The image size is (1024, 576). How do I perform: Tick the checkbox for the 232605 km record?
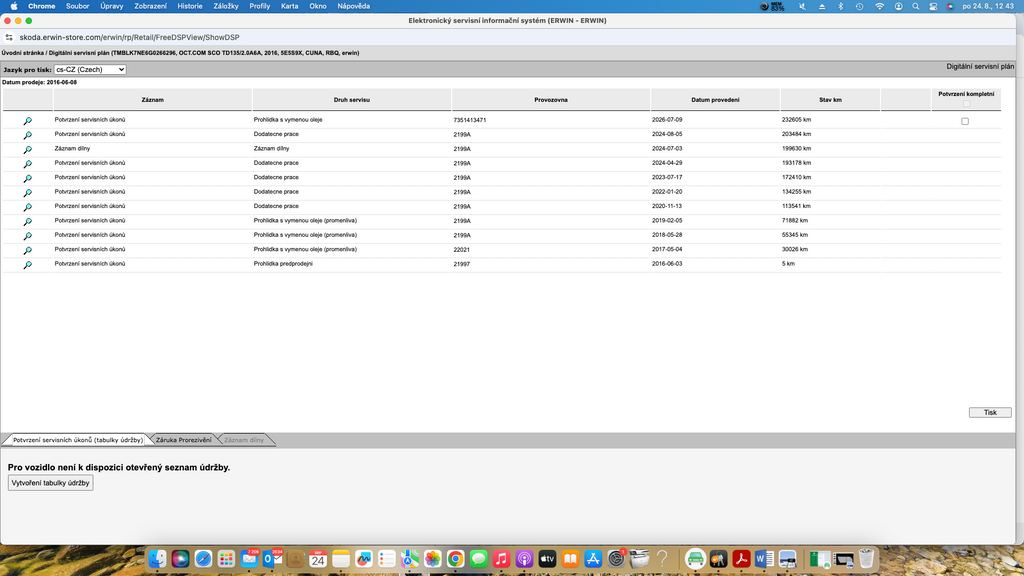(x=965, y=121)
